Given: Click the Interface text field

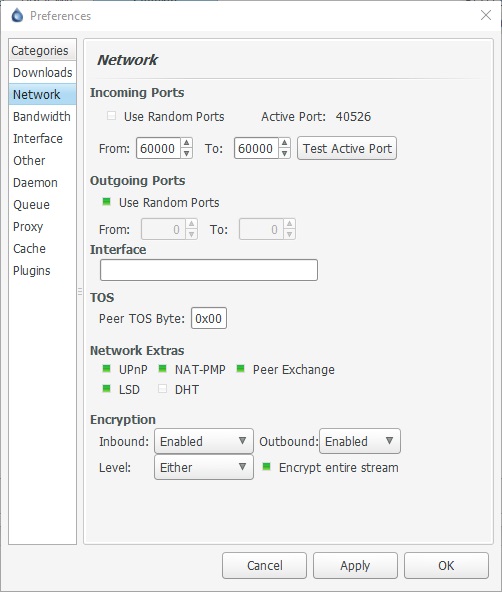Looking at the screenshot, I should point(209,270).
